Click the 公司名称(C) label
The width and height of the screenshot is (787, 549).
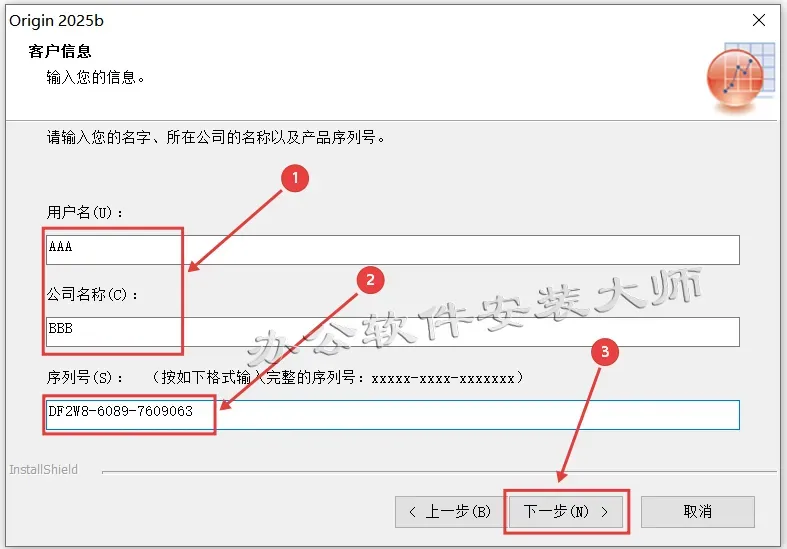(92, 294)
